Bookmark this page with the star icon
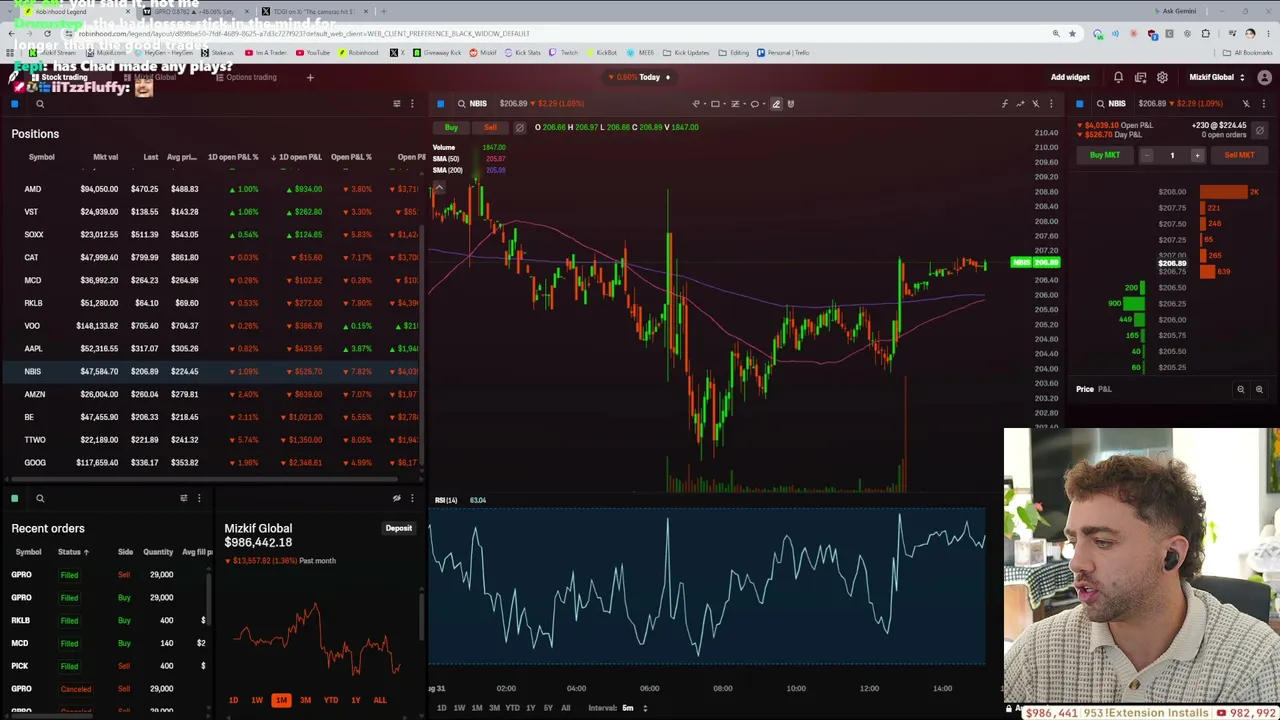The height and width of the screenshot is (720, 1280). tap(1072, 34)
